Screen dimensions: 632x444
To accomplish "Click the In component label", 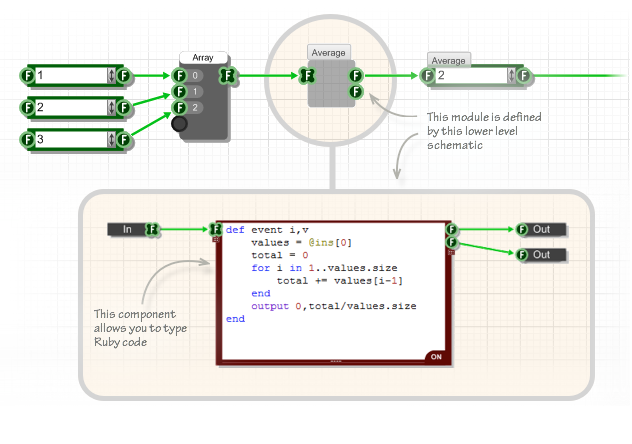I will [x=127, y=229].
